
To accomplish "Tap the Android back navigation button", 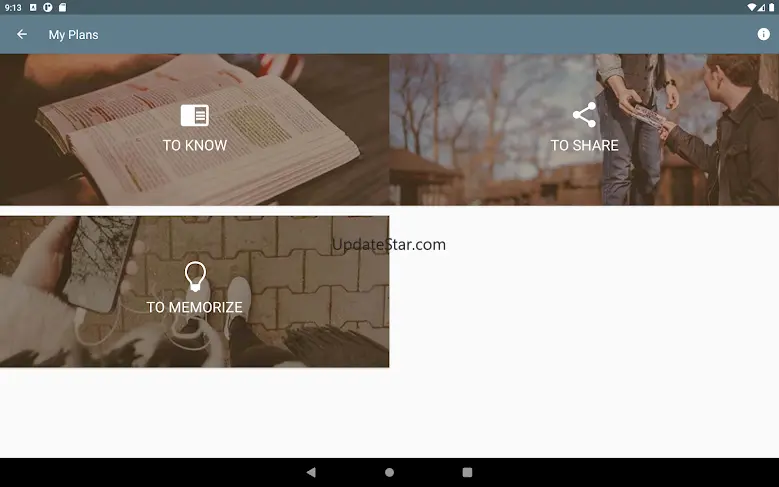I will 311,472.
